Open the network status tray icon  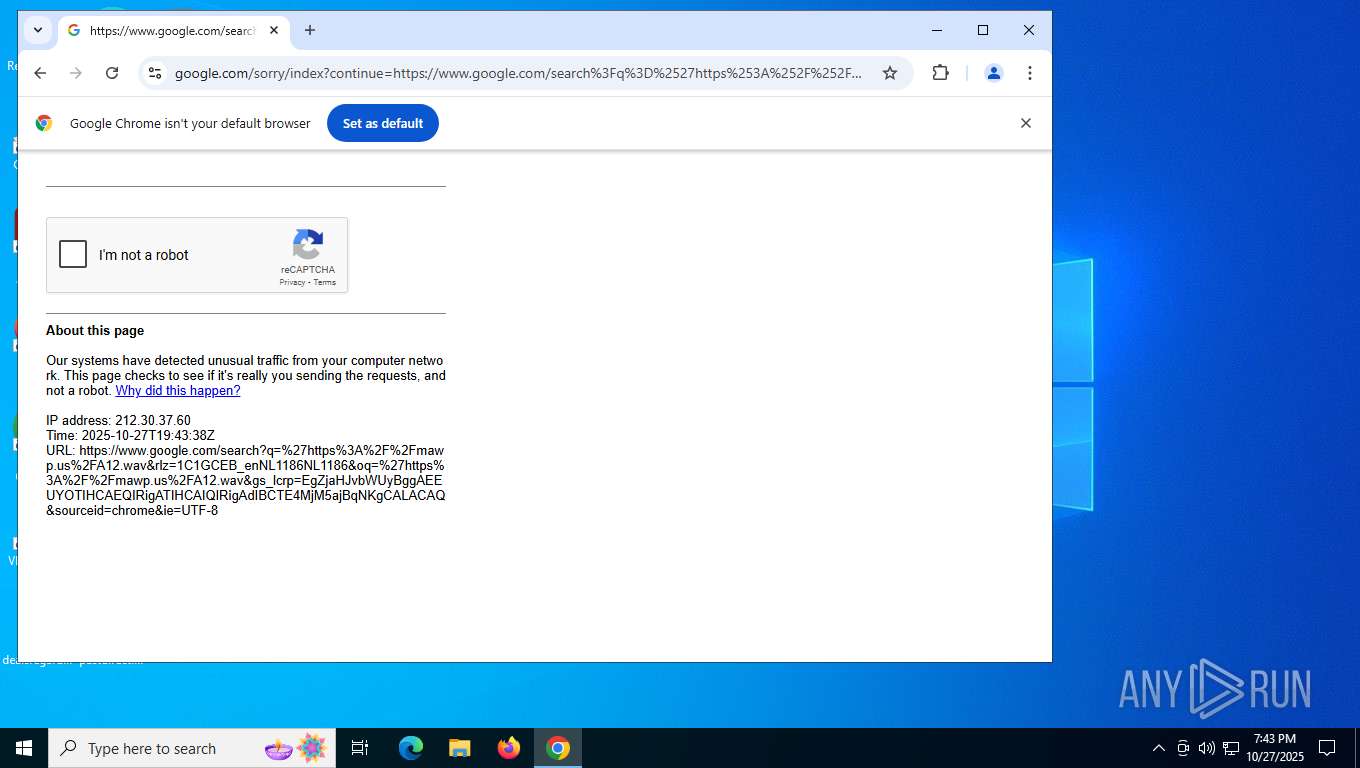coord(1231,748)
